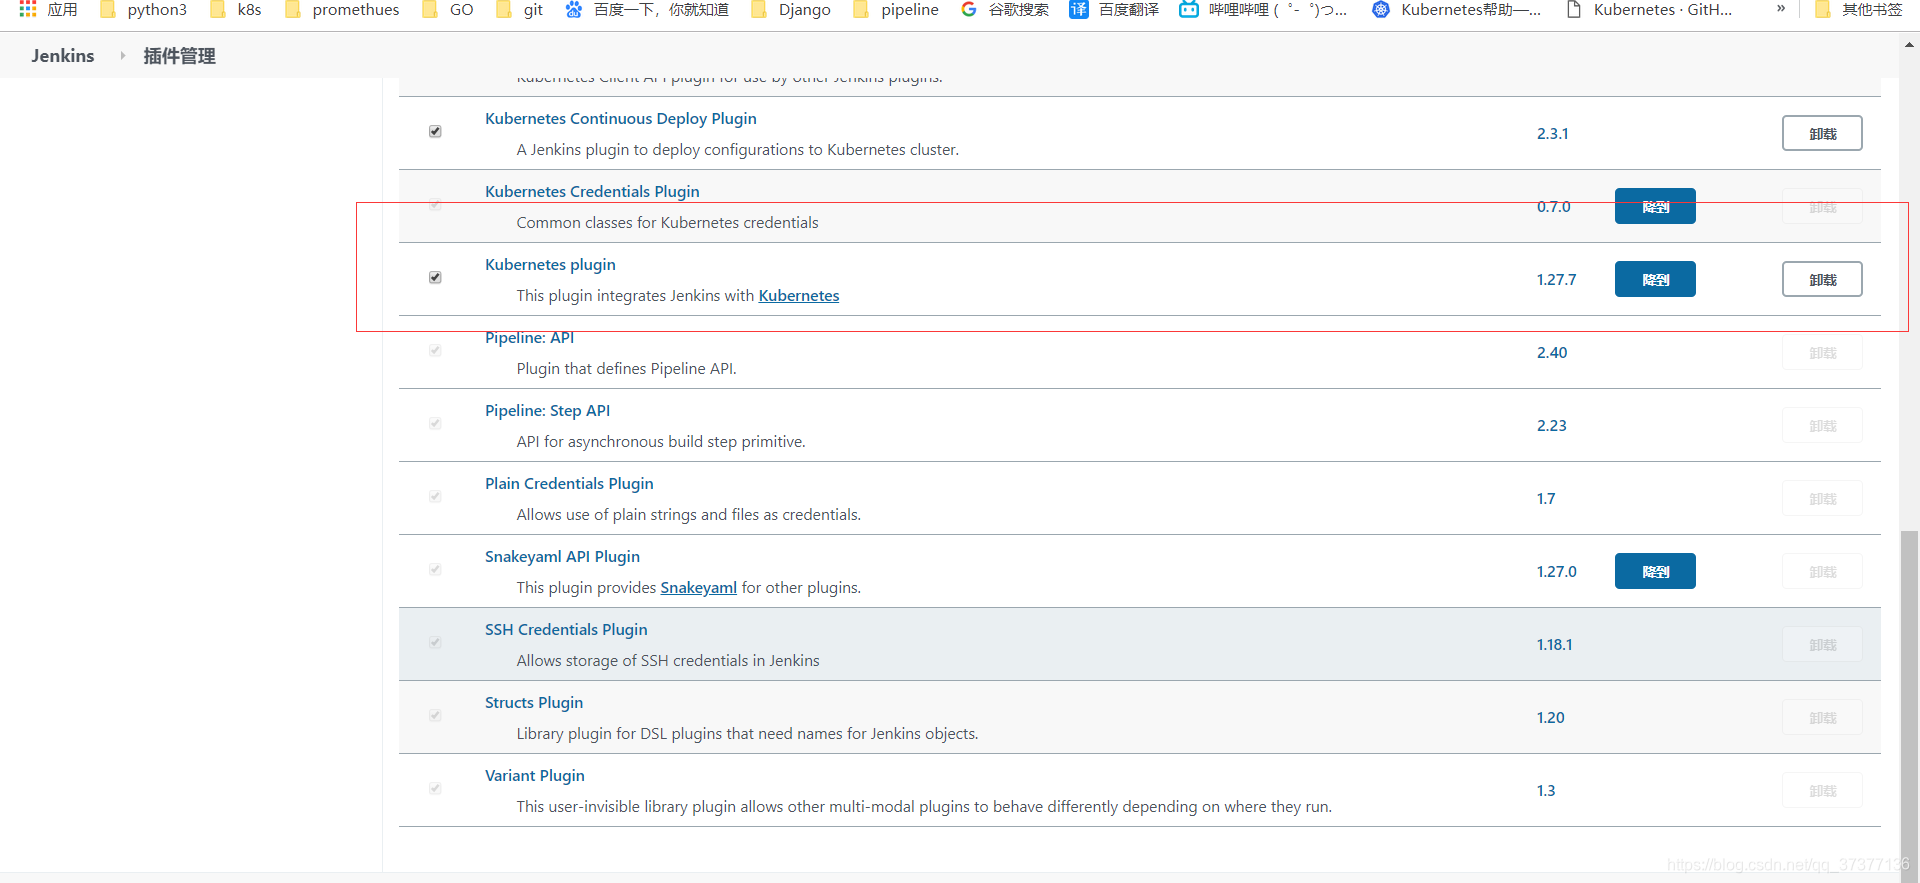
Task: Open the Snakeyaml API Plugin link
Action: 562,557
